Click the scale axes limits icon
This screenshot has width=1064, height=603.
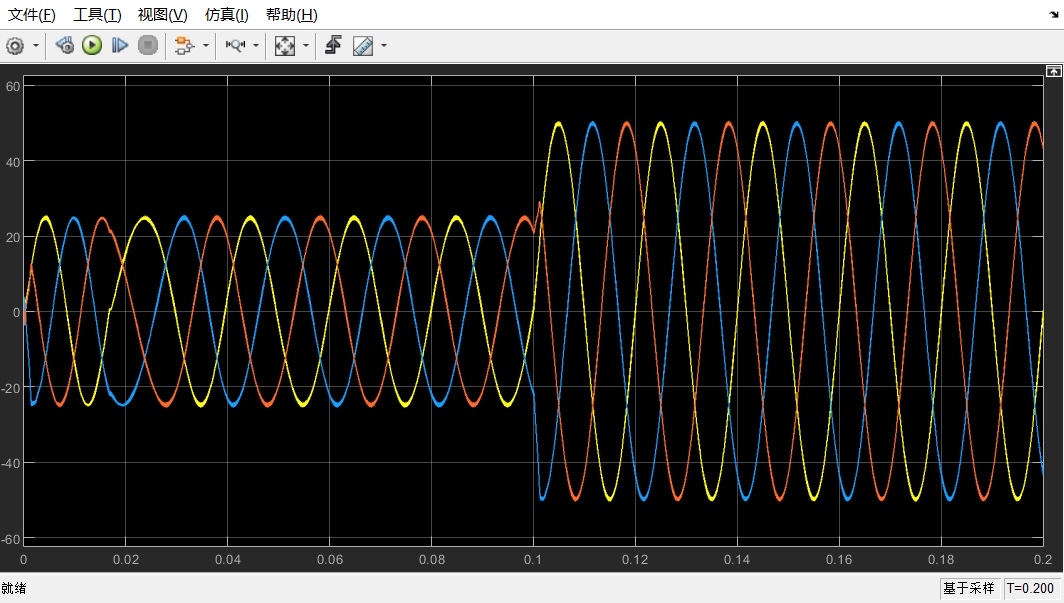pyautogui.click(x=284, y=45)
